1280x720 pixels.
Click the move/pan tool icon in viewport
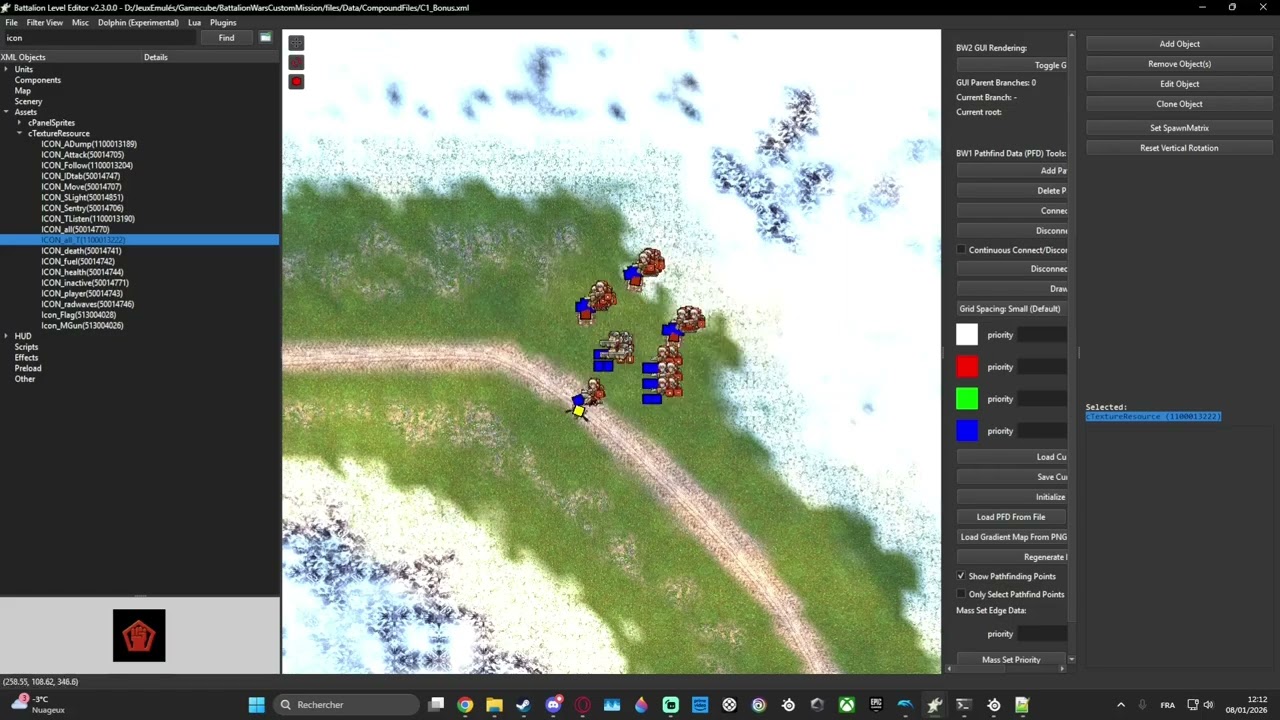[x=296, y=43]
